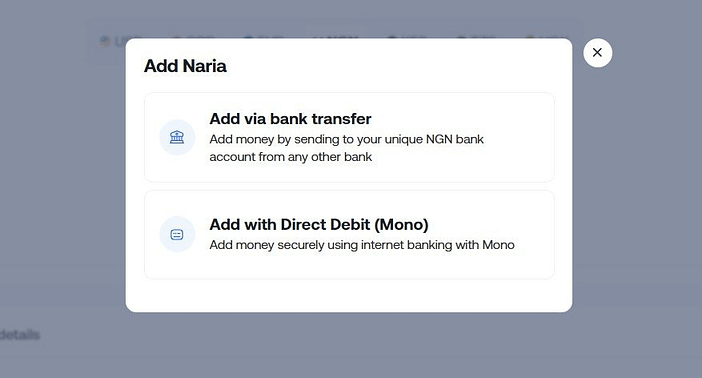Viewport: 702px width, 378px height.
Task: Click 'account from any other bank' text line
Action: [291, 157]
